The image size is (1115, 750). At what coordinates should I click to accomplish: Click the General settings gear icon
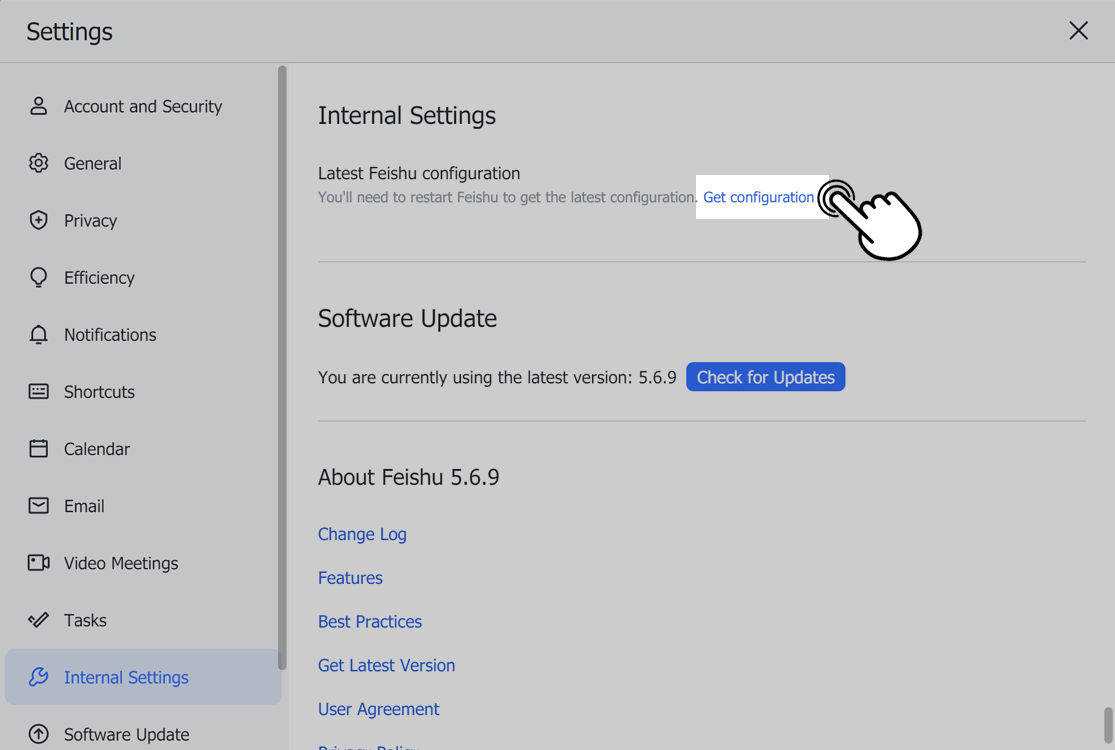38,163
